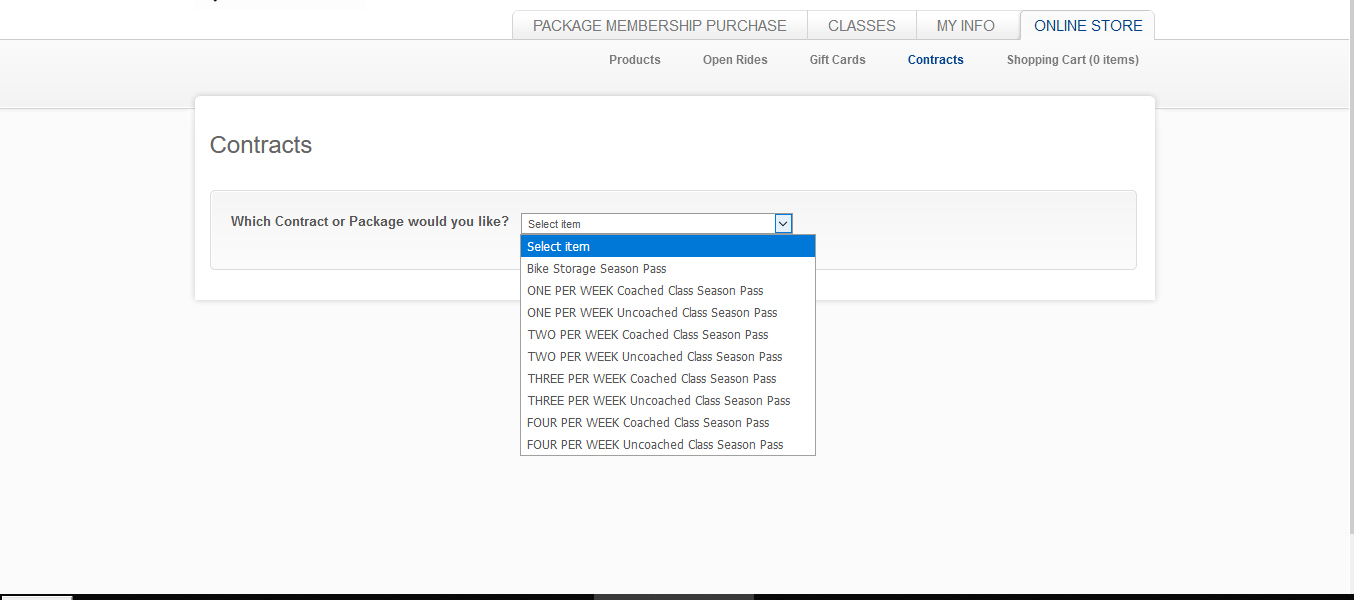Image resolution: width=1354 pixels, height=600 pixels.
Task: Select TWO PER WEEK Uncoached Class Season Pass
Action: click(667, 357)
